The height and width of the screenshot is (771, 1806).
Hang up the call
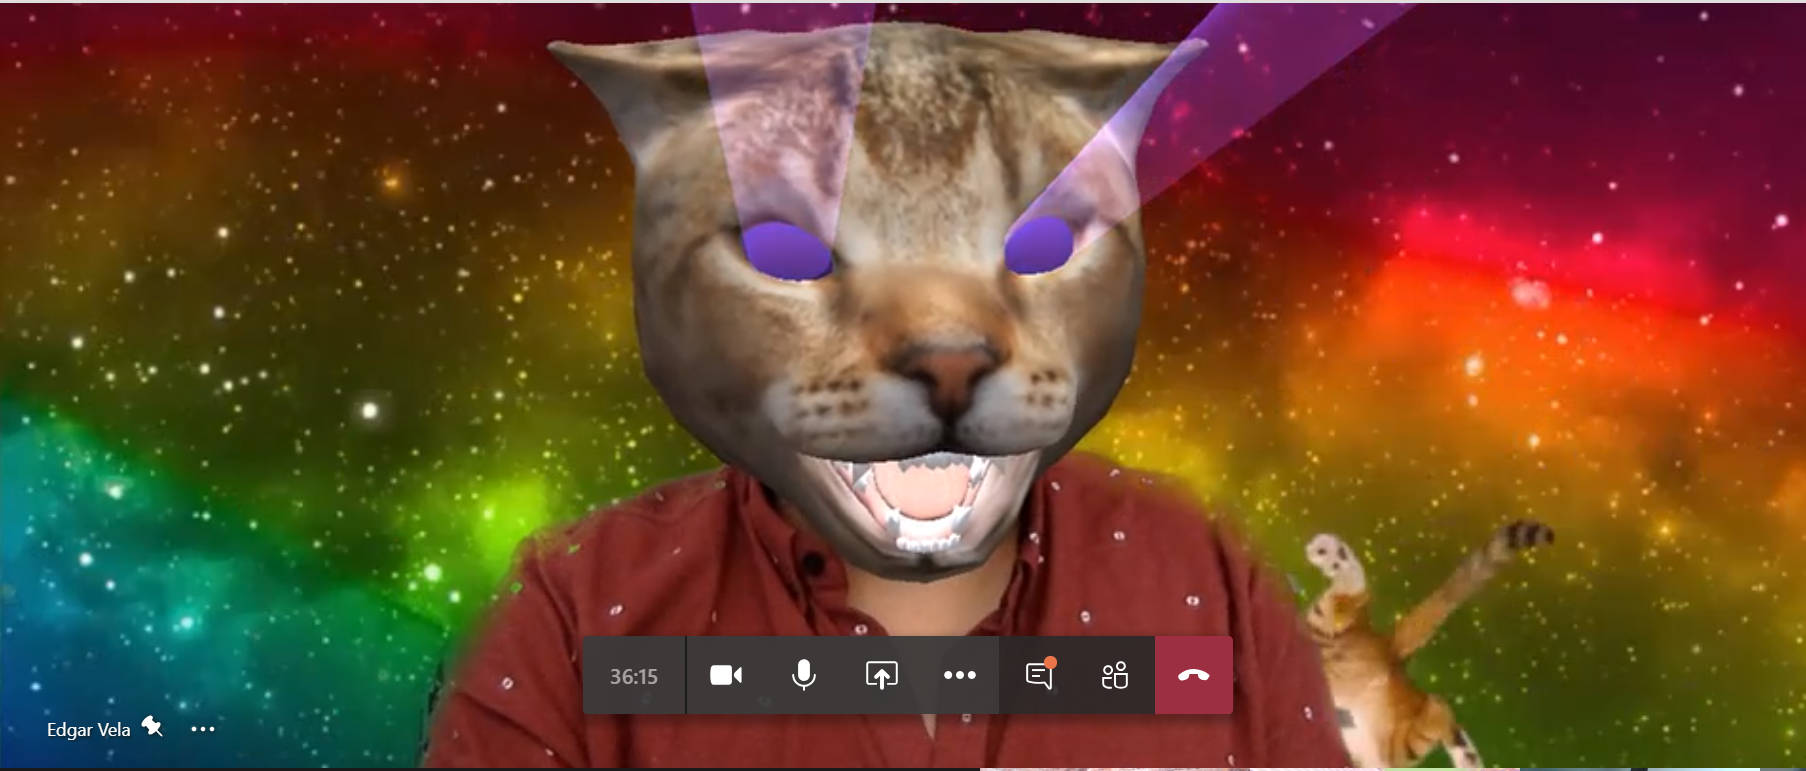(1193, 676)
